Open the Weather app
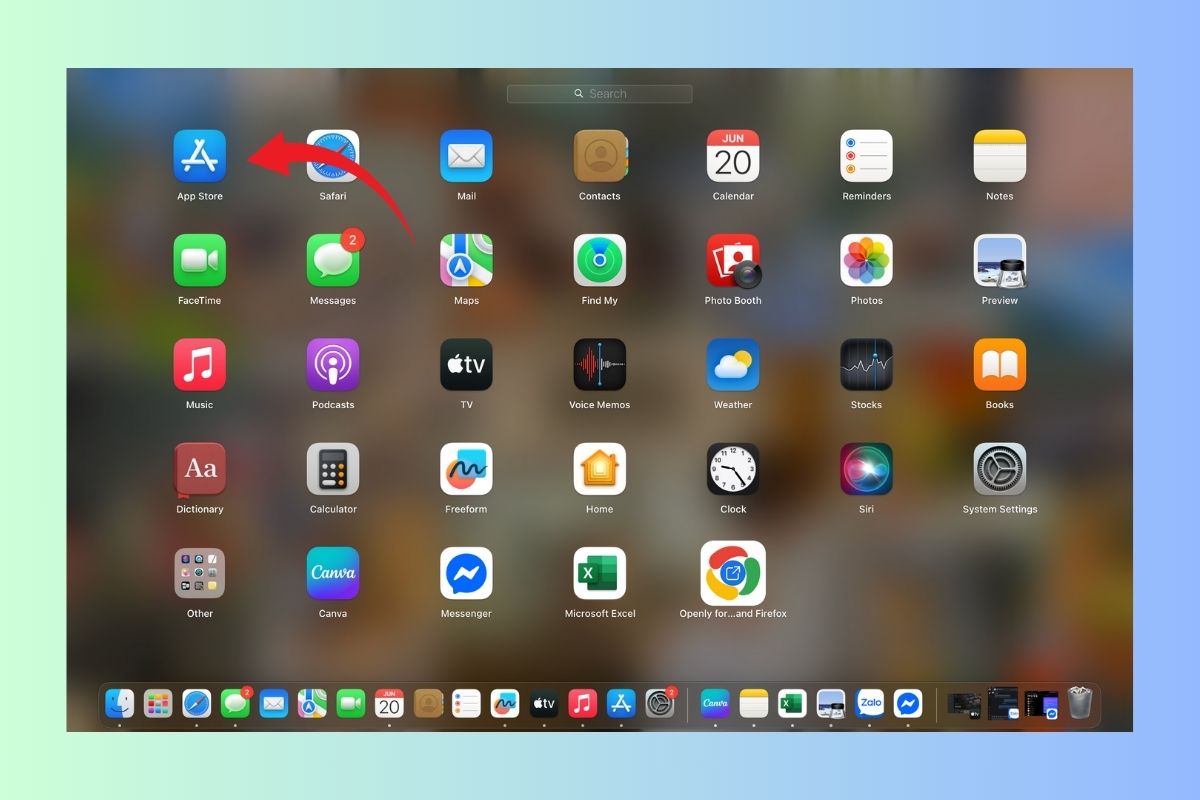This screenshot has width=1200, height=800. point(733,364)
